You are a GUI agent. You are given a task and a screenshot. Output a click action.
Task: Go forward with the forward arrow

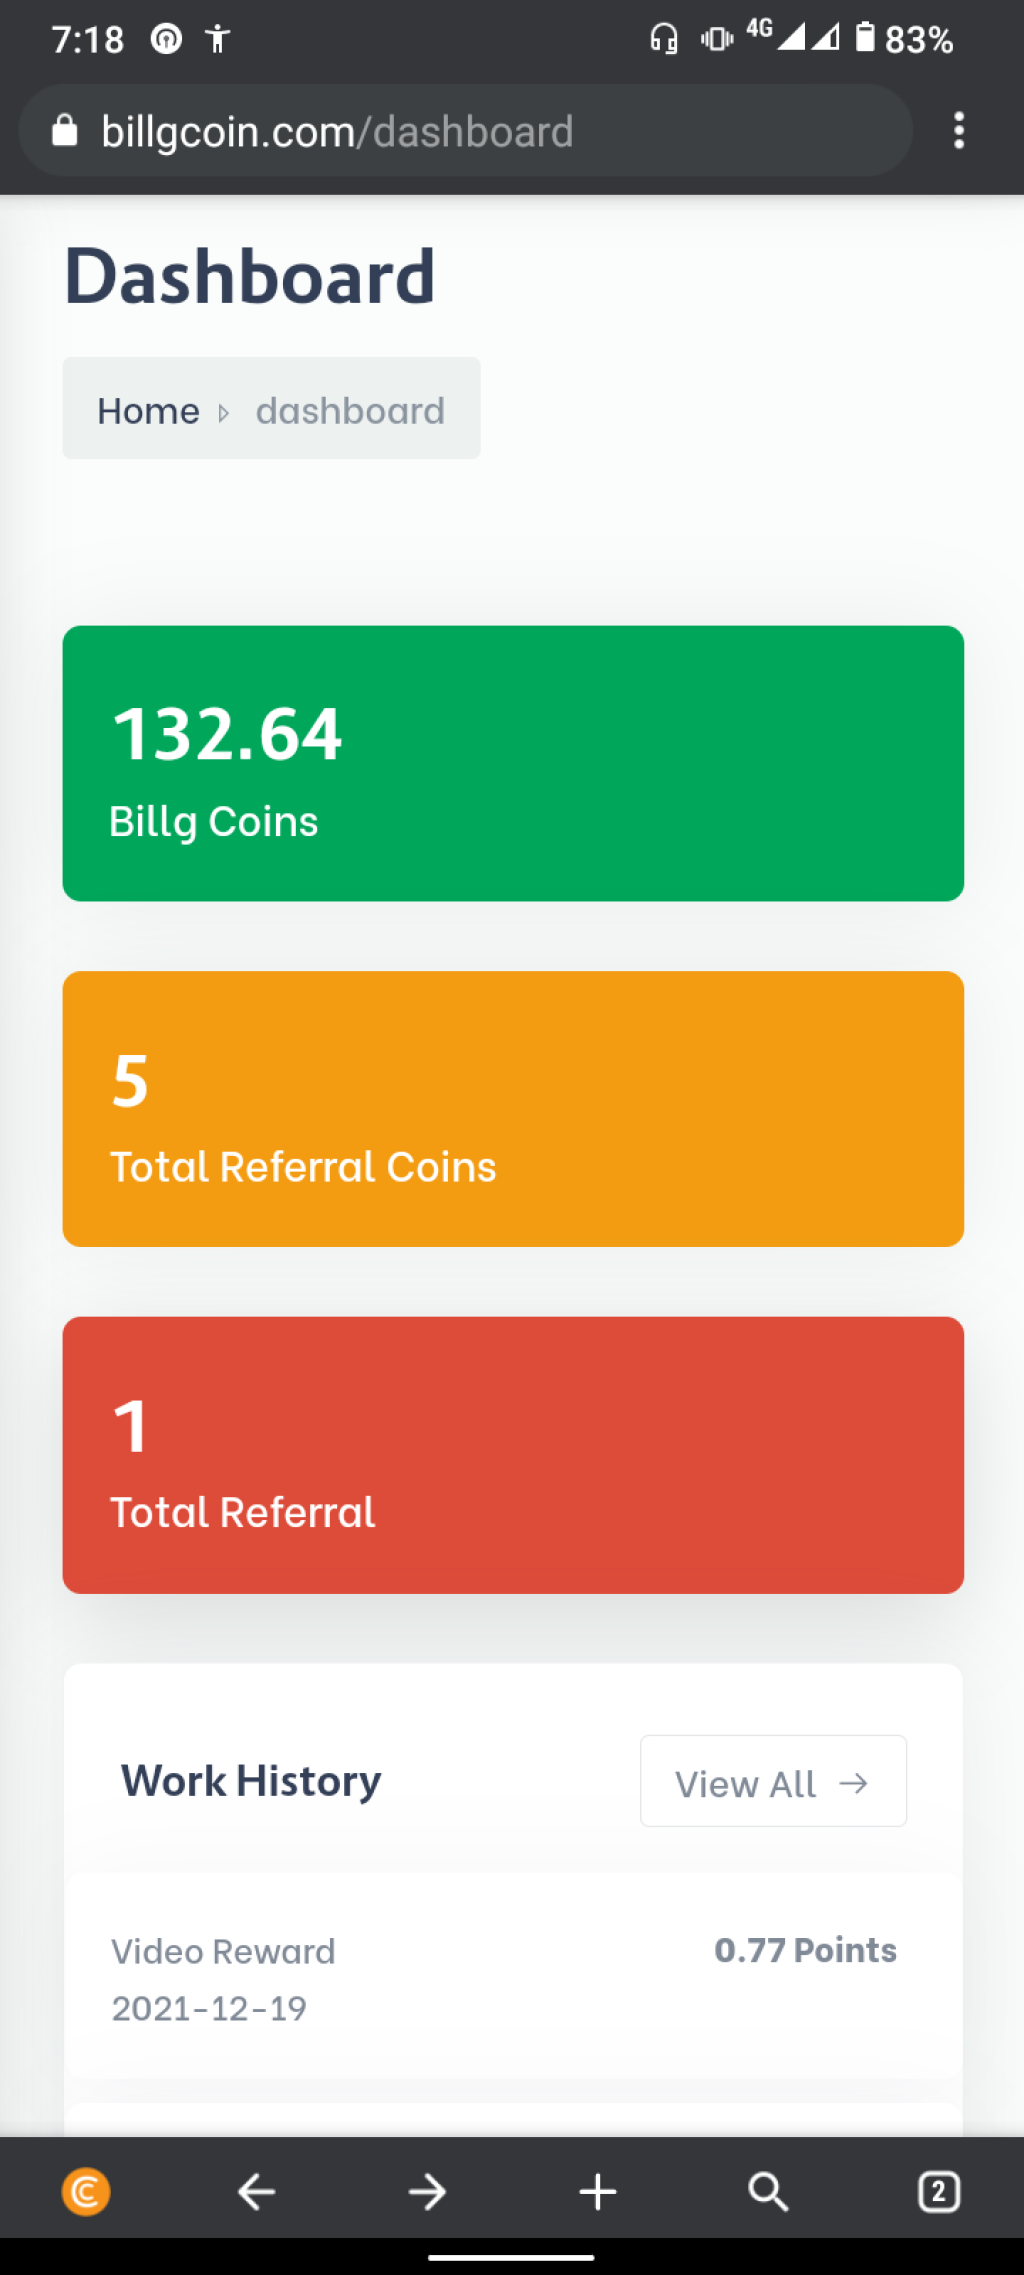[x=427, y=2192]
